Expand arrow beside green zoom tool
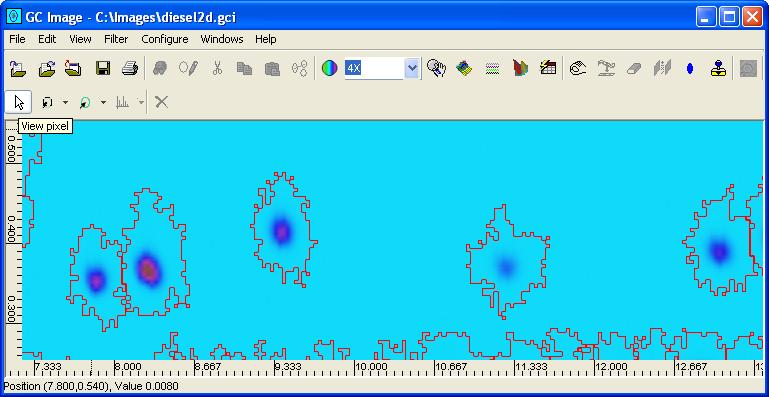The image size is (769, 397). click(x=103, y=103)
